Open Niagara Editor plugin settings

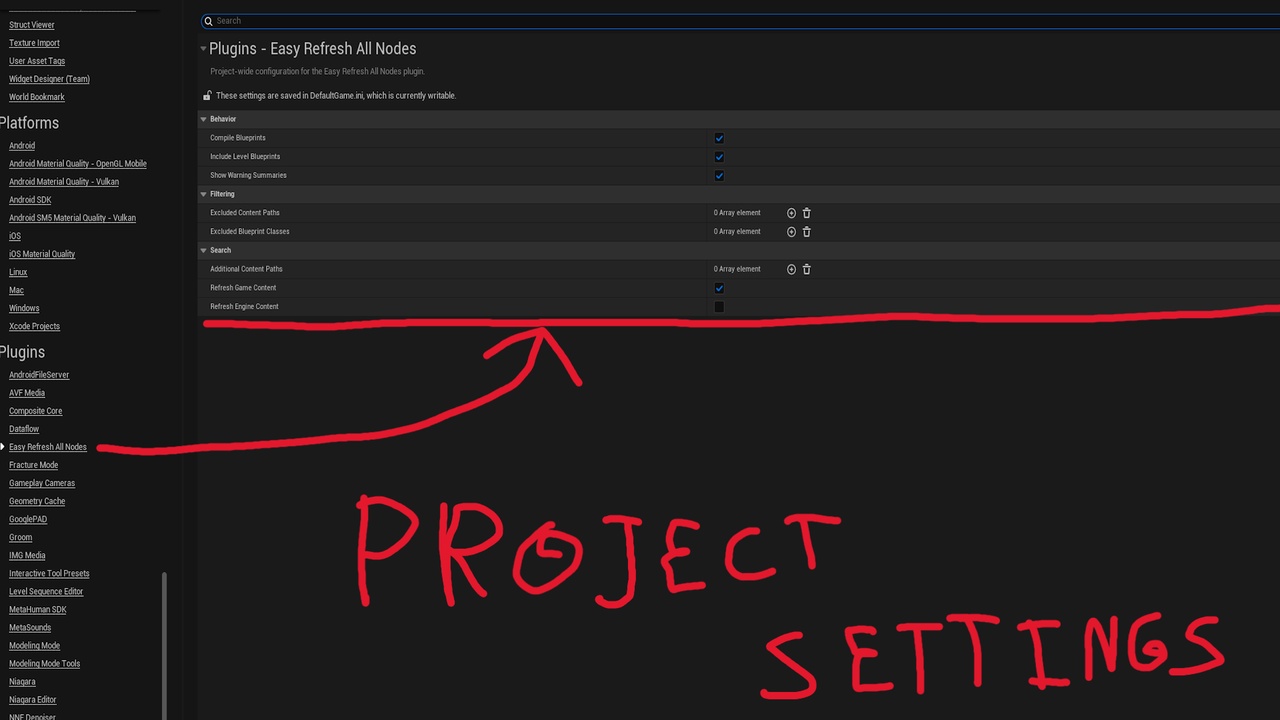tap(32, 700)
